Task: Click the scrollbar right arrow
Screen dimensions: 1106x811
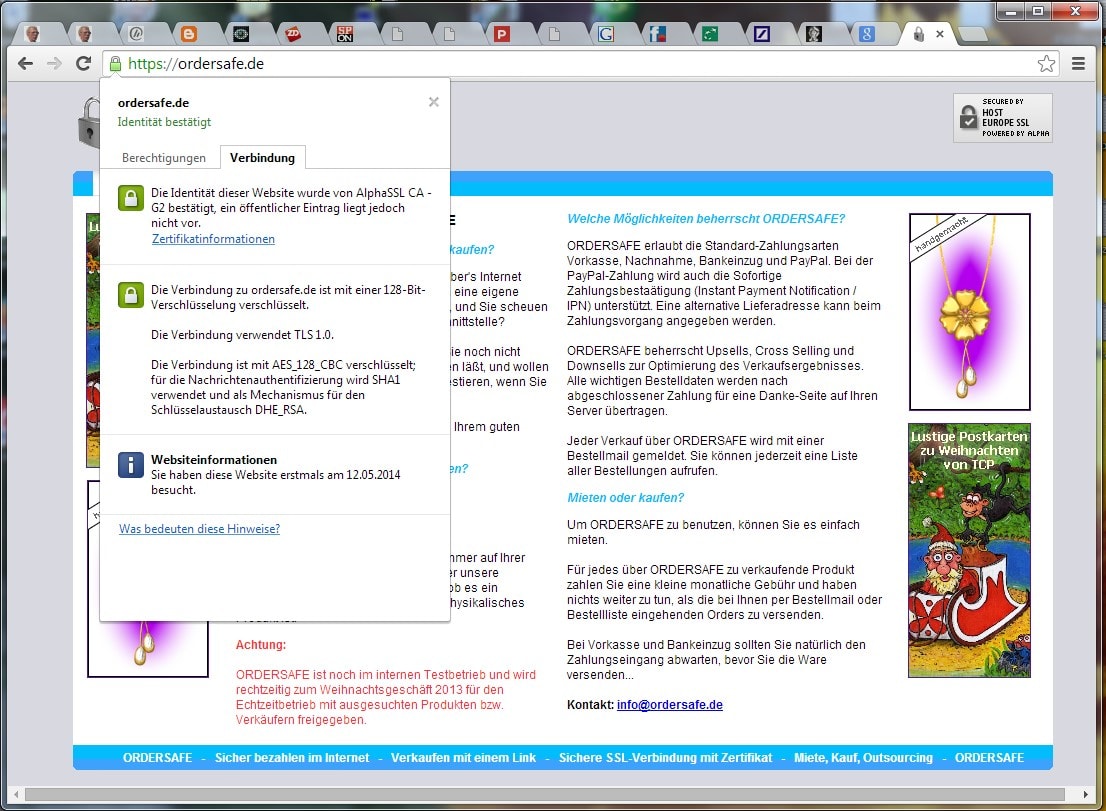Action: pos(1086,795)
